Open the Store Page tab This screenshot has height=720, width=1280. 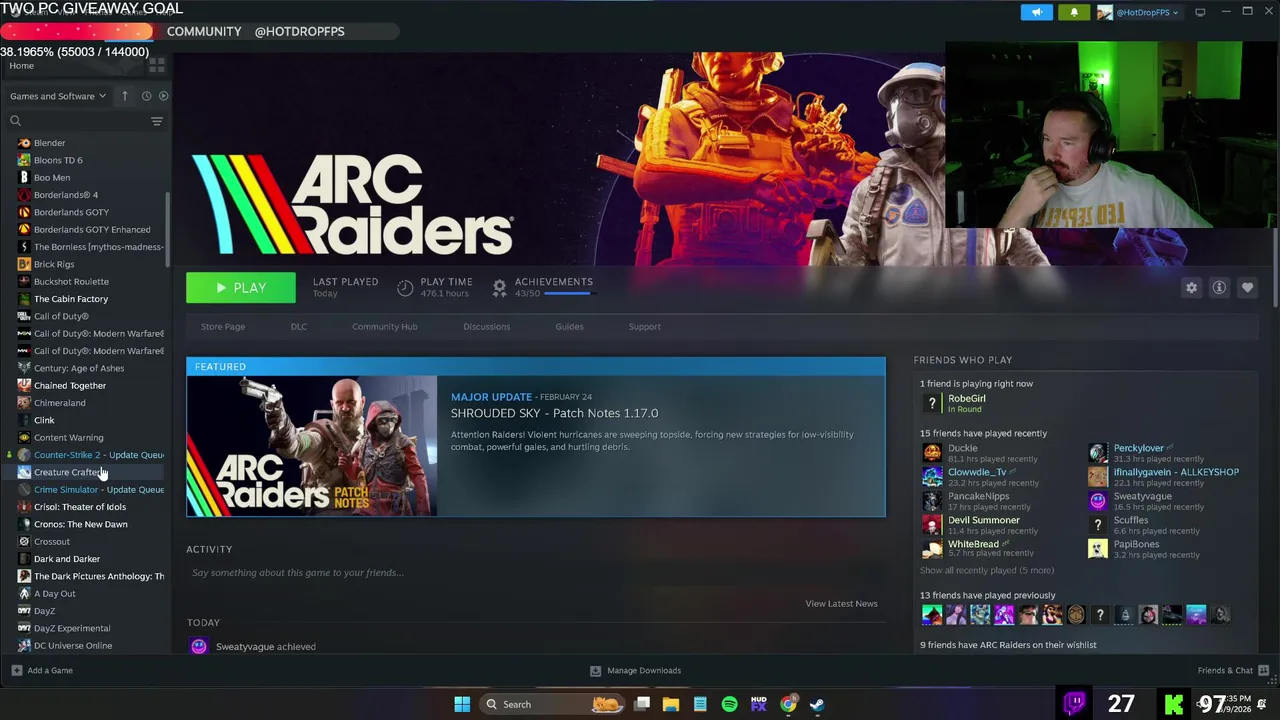[223, 327]
